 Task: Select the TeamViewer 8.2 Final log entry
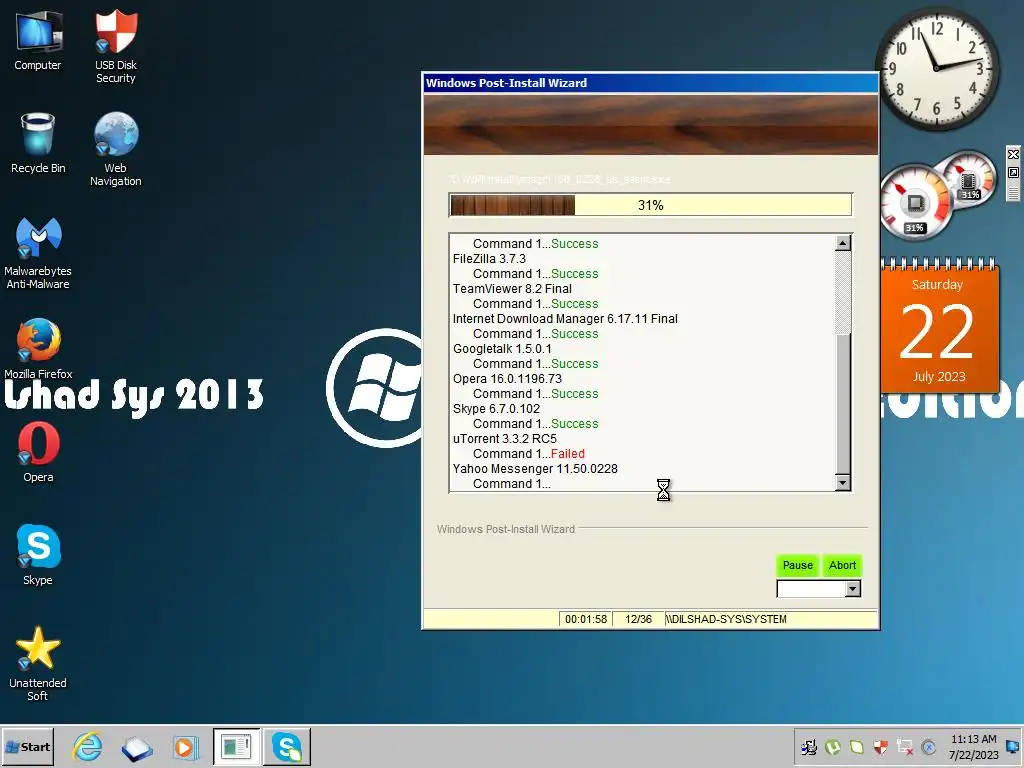click(512, 289)
